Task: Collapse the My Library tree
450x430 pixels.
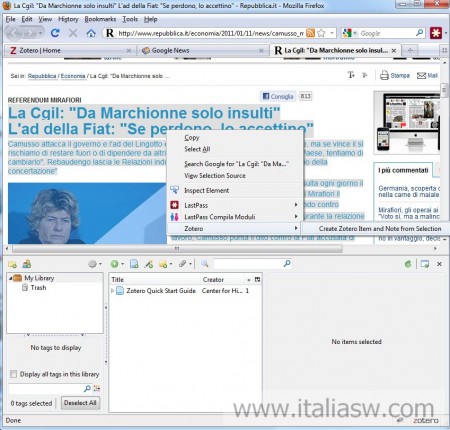Action: 10,278
